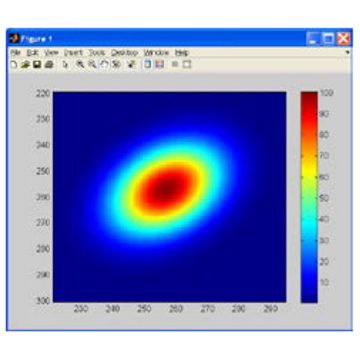Select the Data Cursor tool
The image size is (360, 360).
[132, 65]
